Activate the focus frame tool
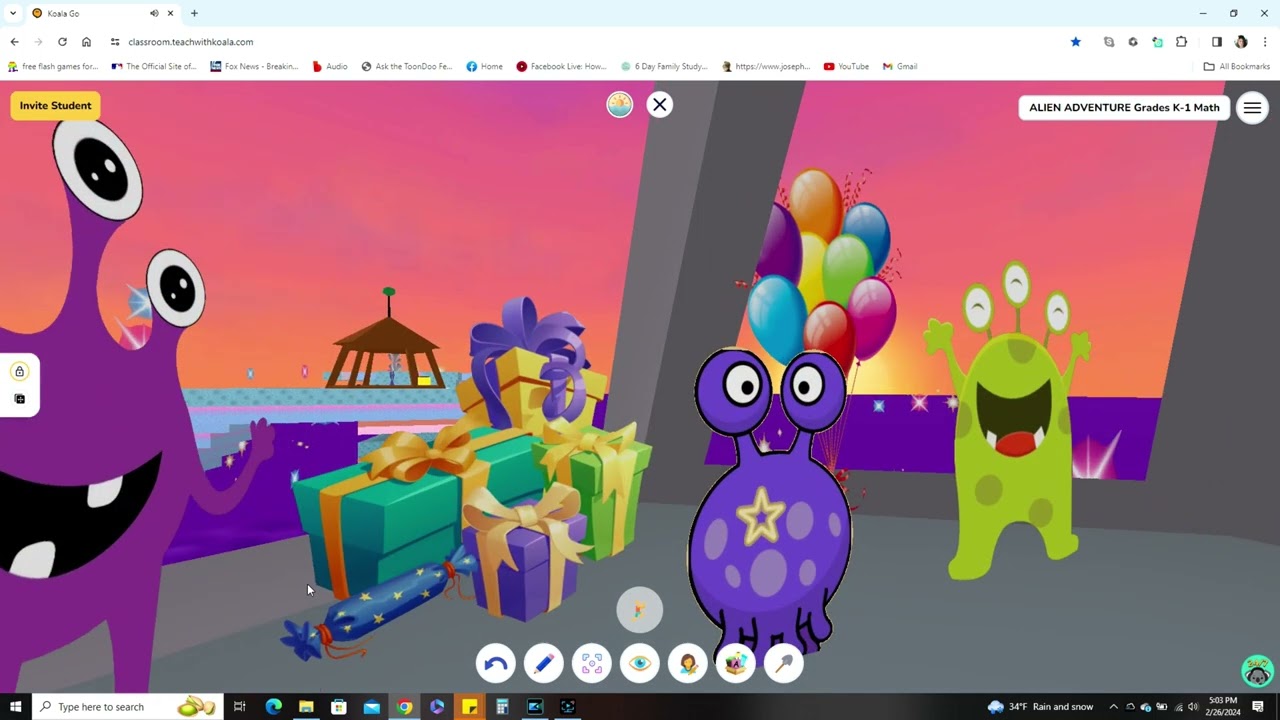This screenshot has height=720, width=1280. pyautogui.click(x=592, y=664)
